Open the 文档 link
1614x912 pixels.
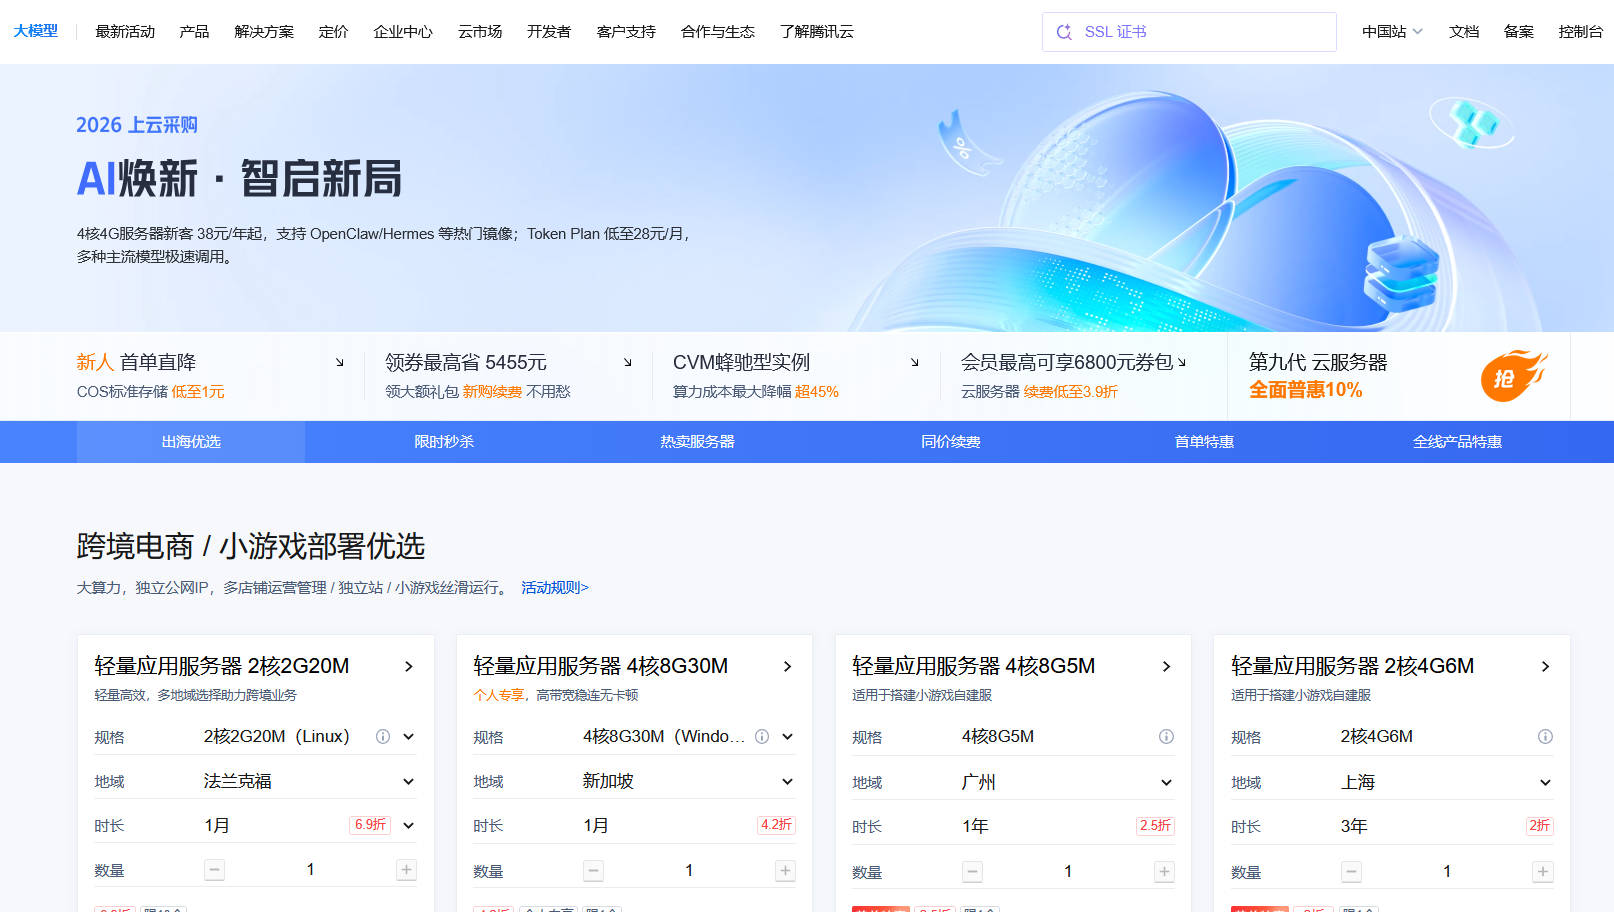coord(1464,32)
